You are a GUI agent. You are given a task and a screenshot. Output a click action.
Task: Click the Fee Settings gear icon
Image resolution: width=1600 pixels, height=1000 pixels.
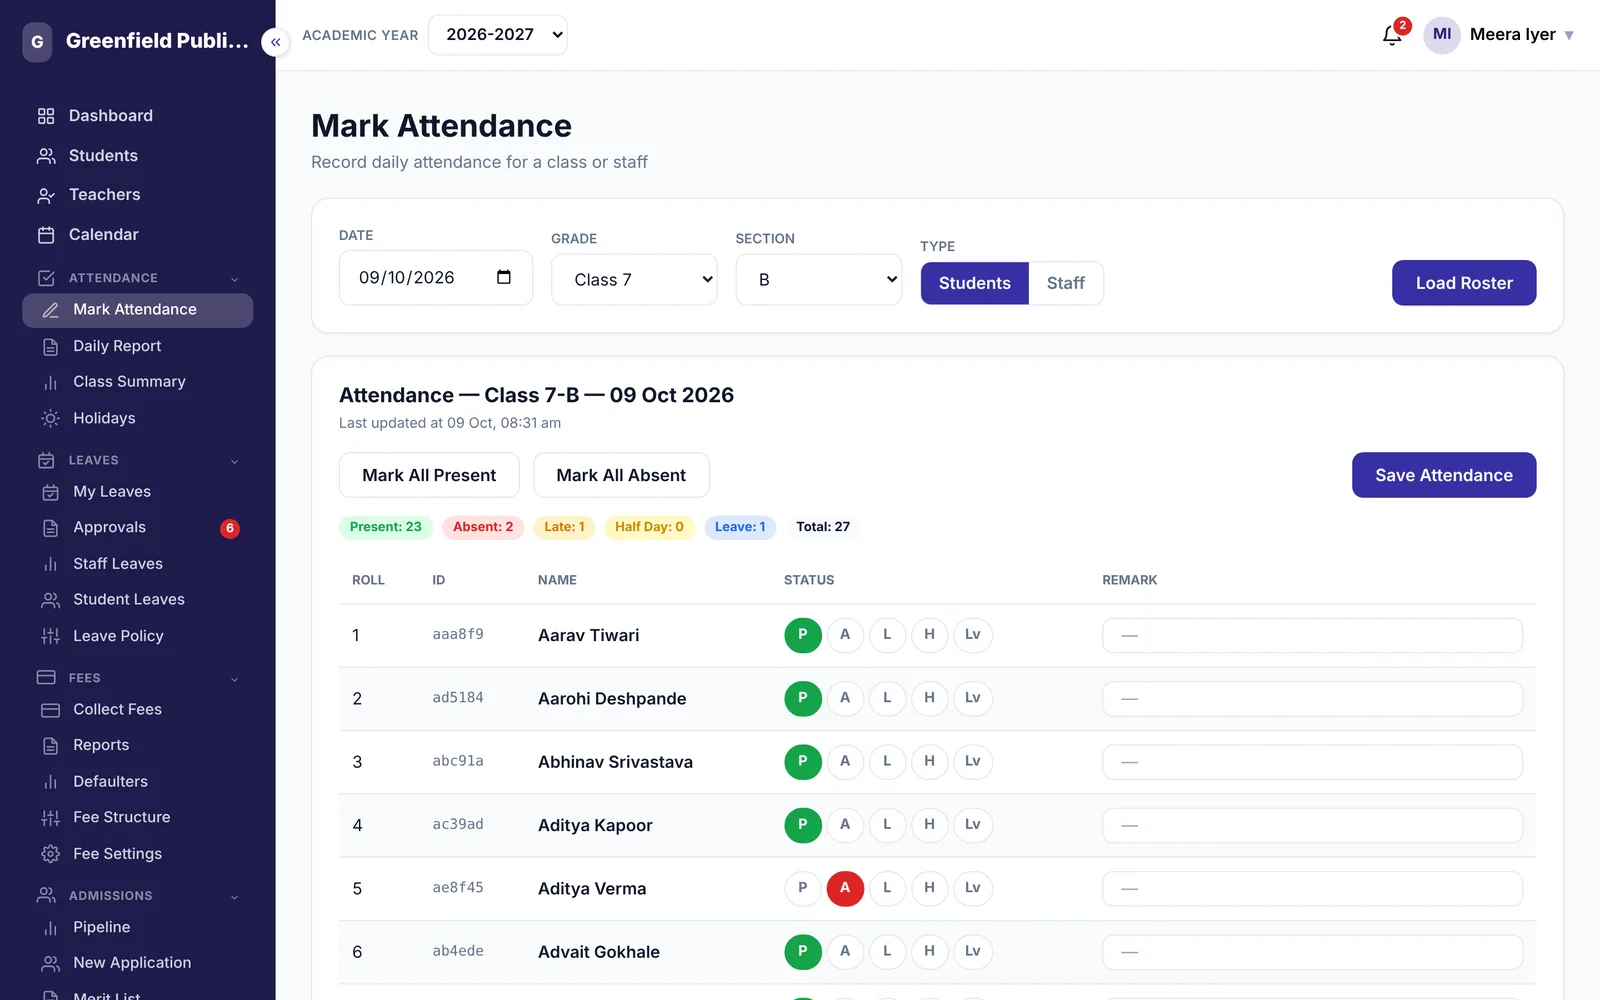click(50, 854)
